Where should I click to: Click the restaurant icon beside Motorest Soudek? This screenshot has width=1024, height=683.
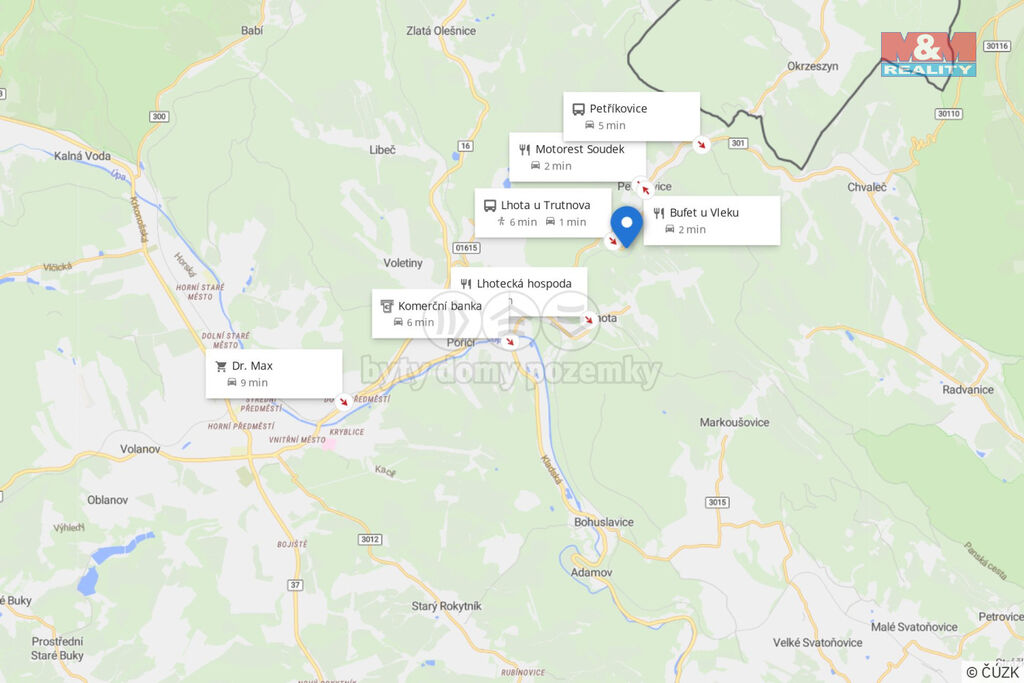(524, 150)
